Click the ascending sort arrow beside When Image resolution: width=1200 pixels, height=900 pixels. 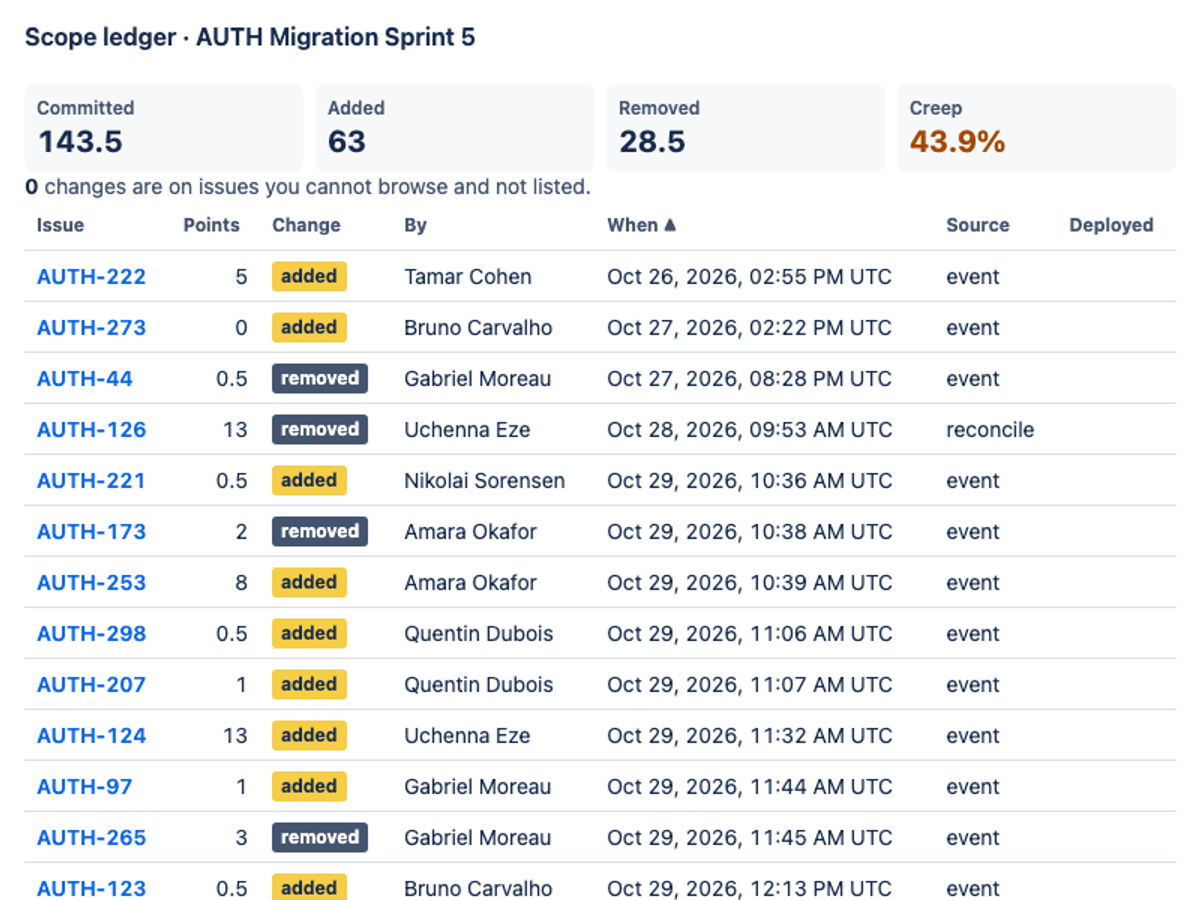pos(670,225)
